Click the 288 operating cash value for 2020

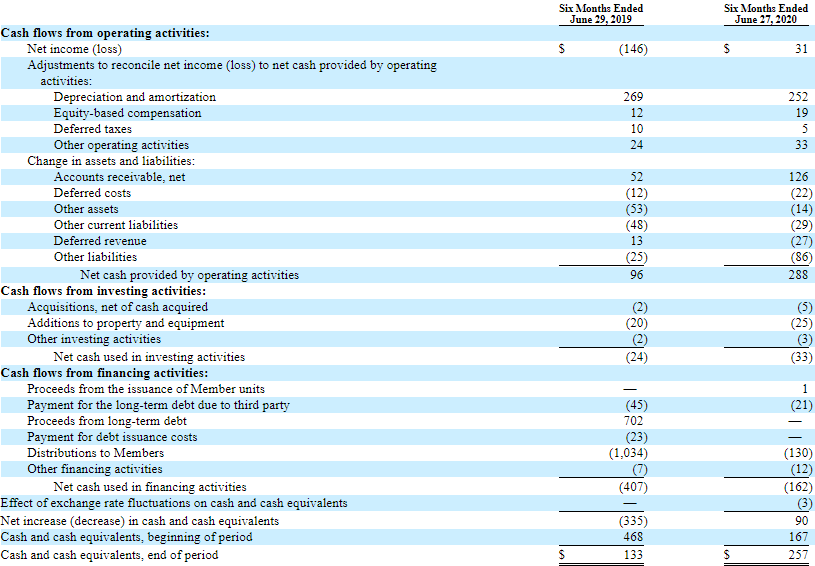coord(797,275)
